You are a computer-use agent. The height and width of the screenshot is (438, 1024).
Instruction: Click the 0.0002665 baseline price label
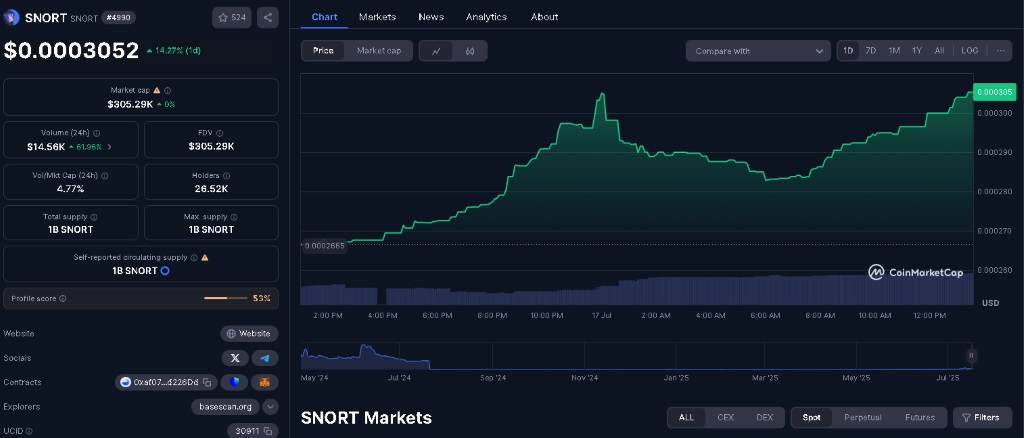click(324, 246)
